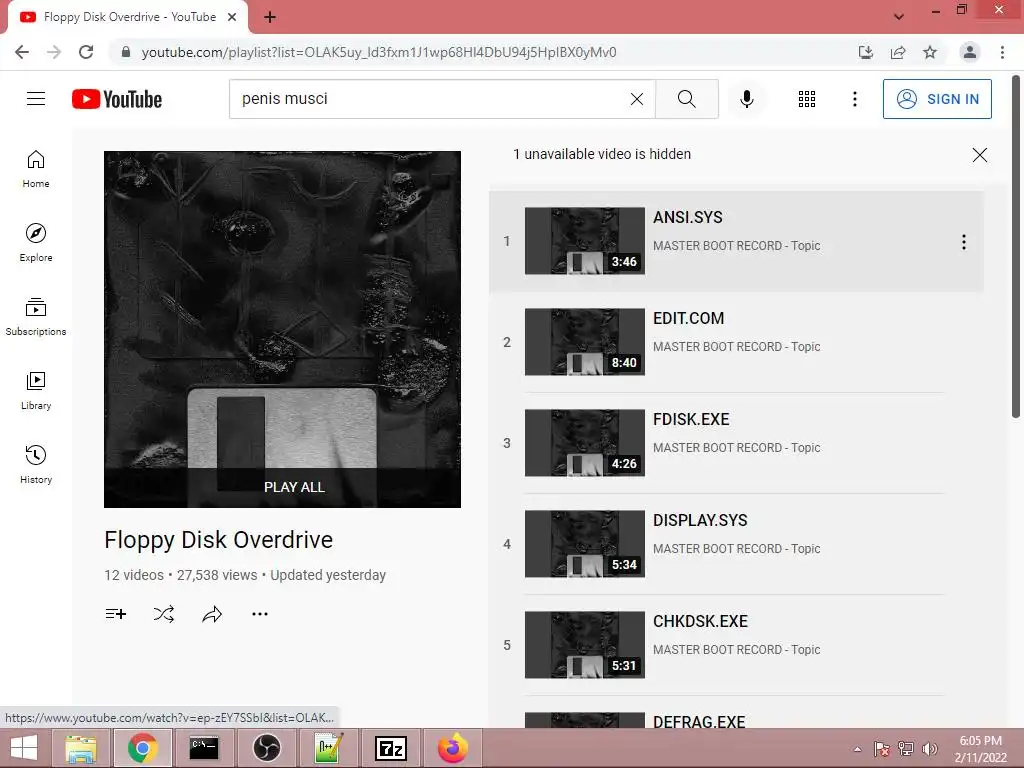Viewport: 1024px width, 768px height.
Task: Share the Floppy Disk Overdrive playlist
Action: point(212,614)
